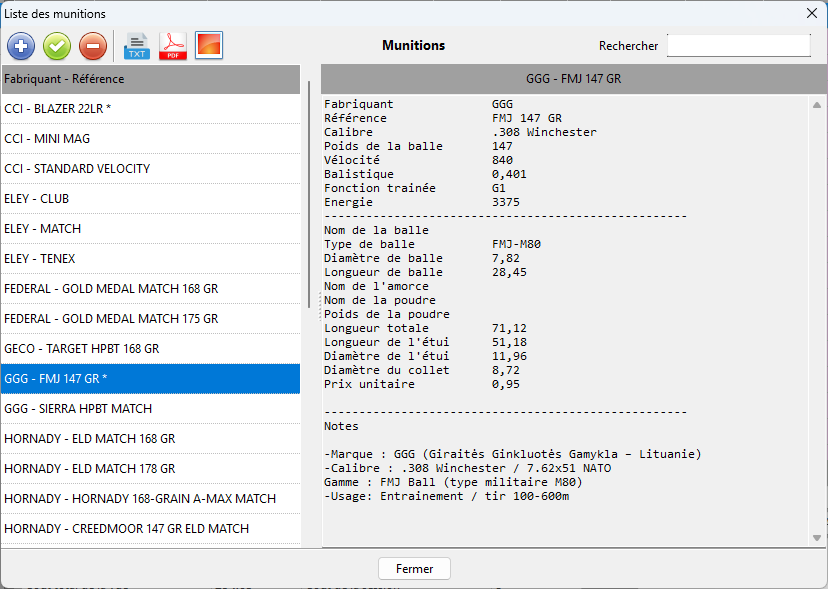Open HORNADY - ELD MATCH 168 GR
Image resolution: width=828 pixels, height=589 pixels.
(150, 439)
